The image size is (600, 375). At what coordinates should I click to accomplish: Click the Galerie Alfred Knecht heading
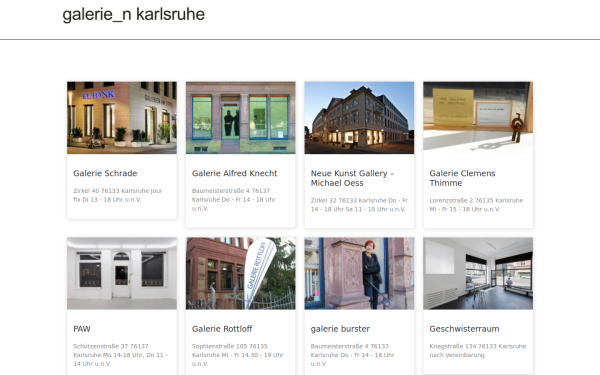[235, 173]
